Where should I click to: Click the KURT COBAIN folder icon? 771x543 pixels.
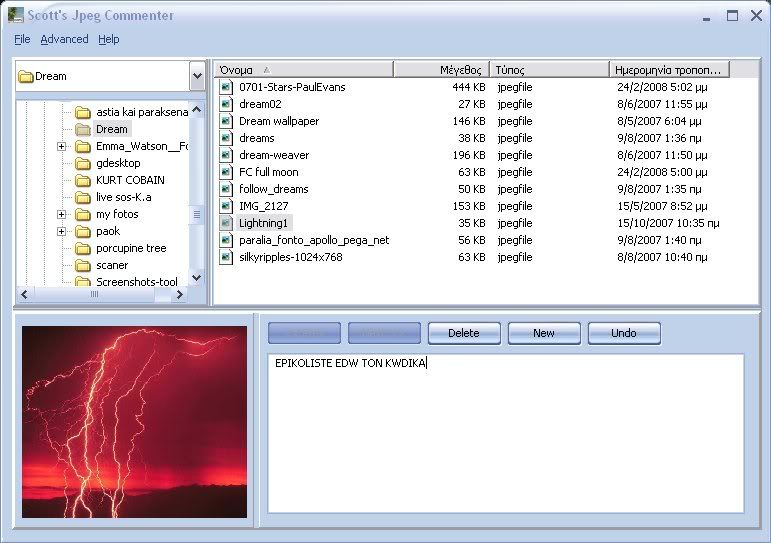click(x=83, y=180)
